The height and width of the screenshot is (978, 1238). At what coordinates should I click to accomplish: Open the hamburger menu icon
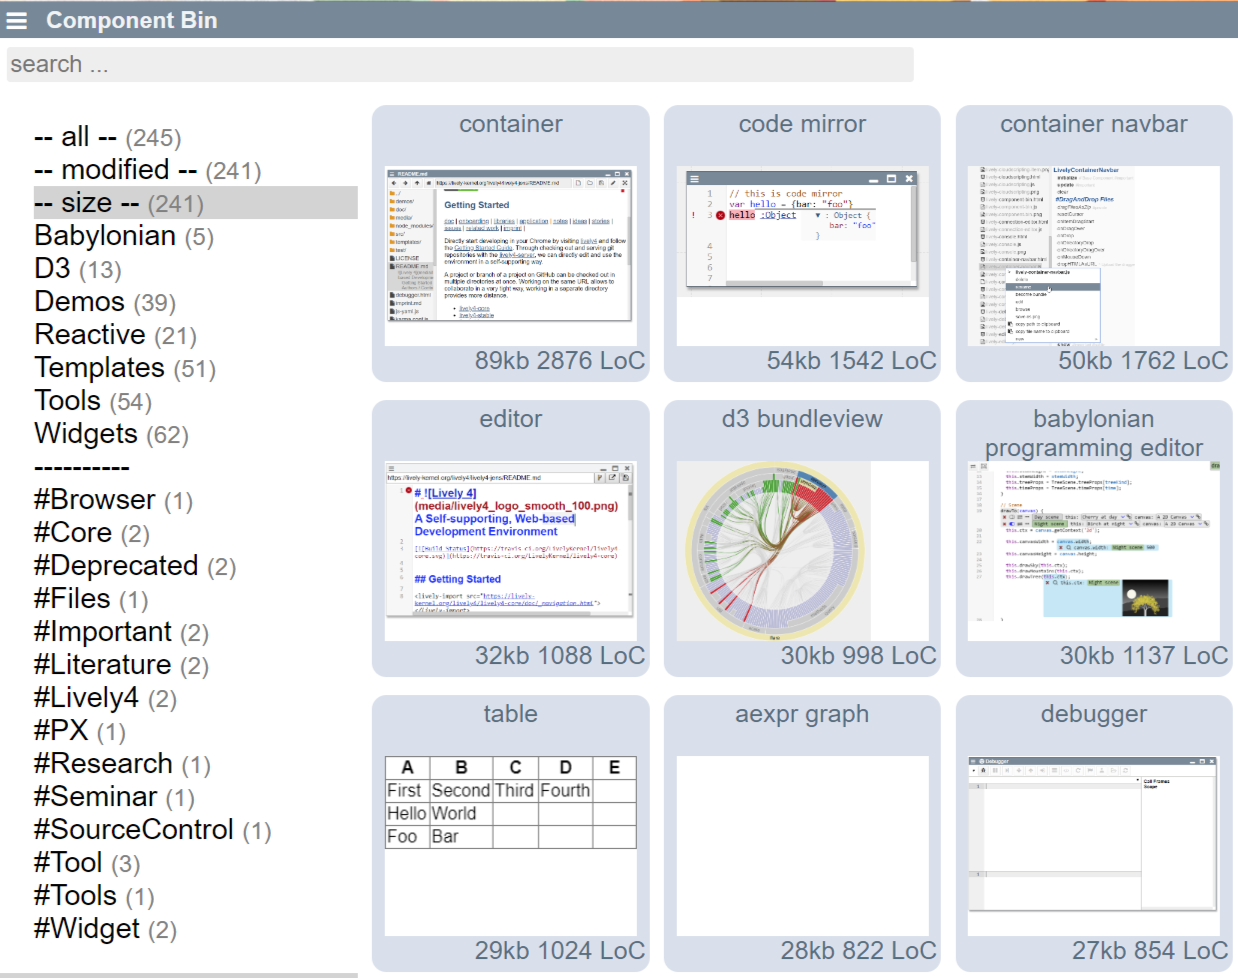point(17,20)
